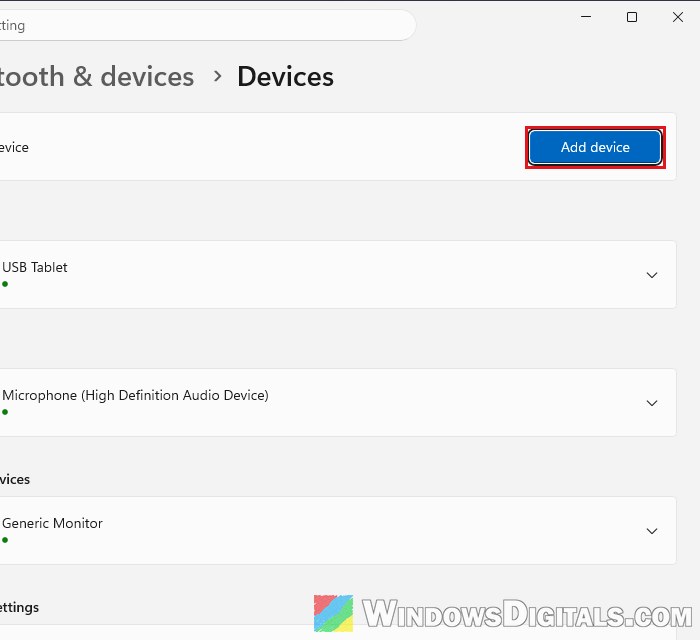Select the Microphone (High Definition Audio Device) label
Viewport: 700px width, 640px height.
click(x=135, y=395)
